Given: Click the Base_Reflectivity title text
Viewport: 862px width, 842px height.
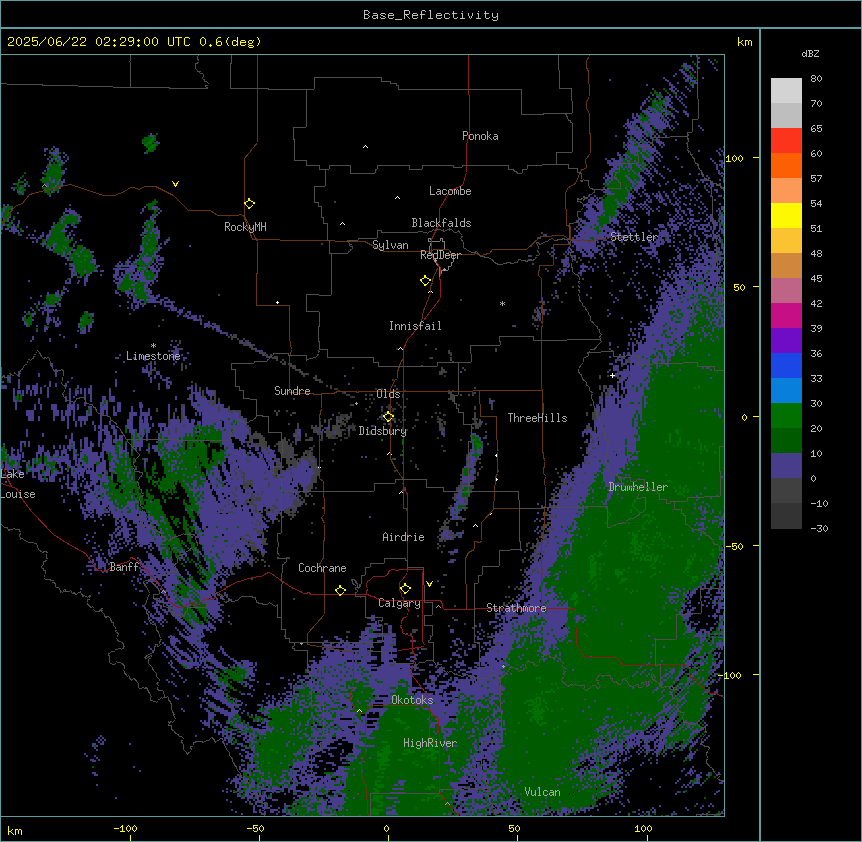Looking at the screenshot, I should [431, 15].
